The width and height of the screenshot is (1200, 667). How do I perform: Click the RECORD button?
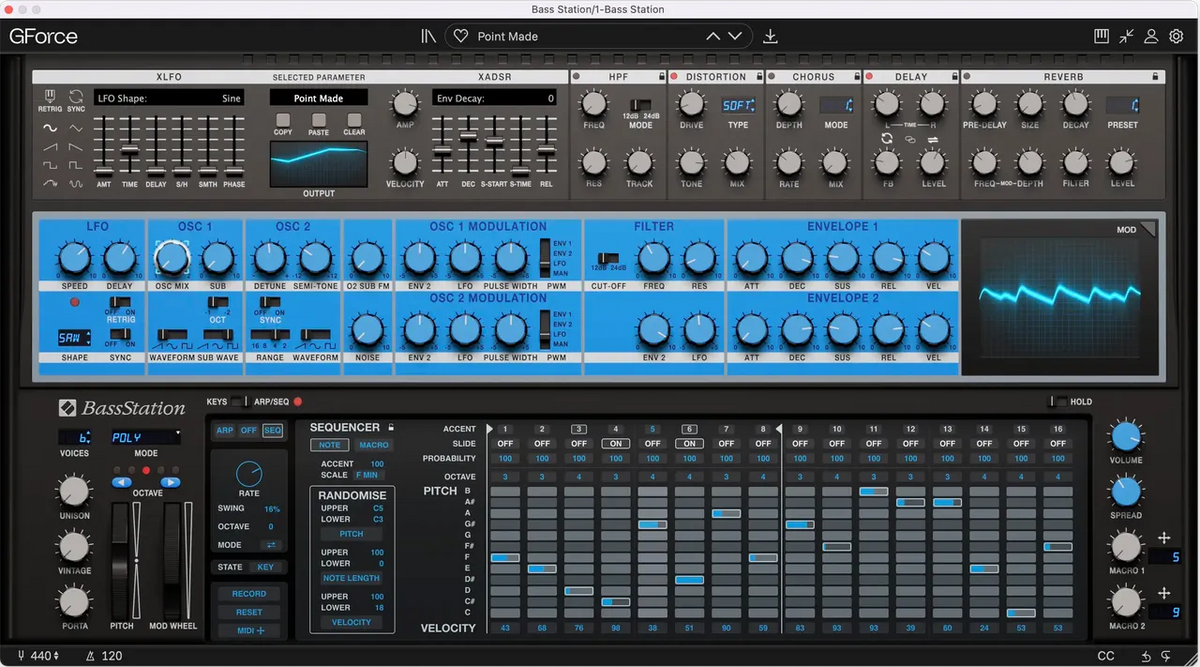click(249, 594)
